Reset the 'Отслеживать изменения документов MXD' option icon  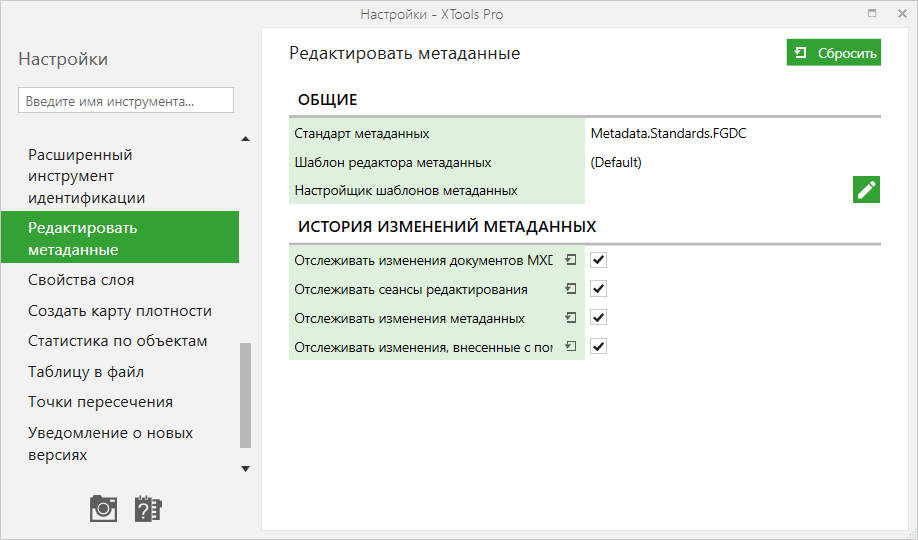[570, 260]
